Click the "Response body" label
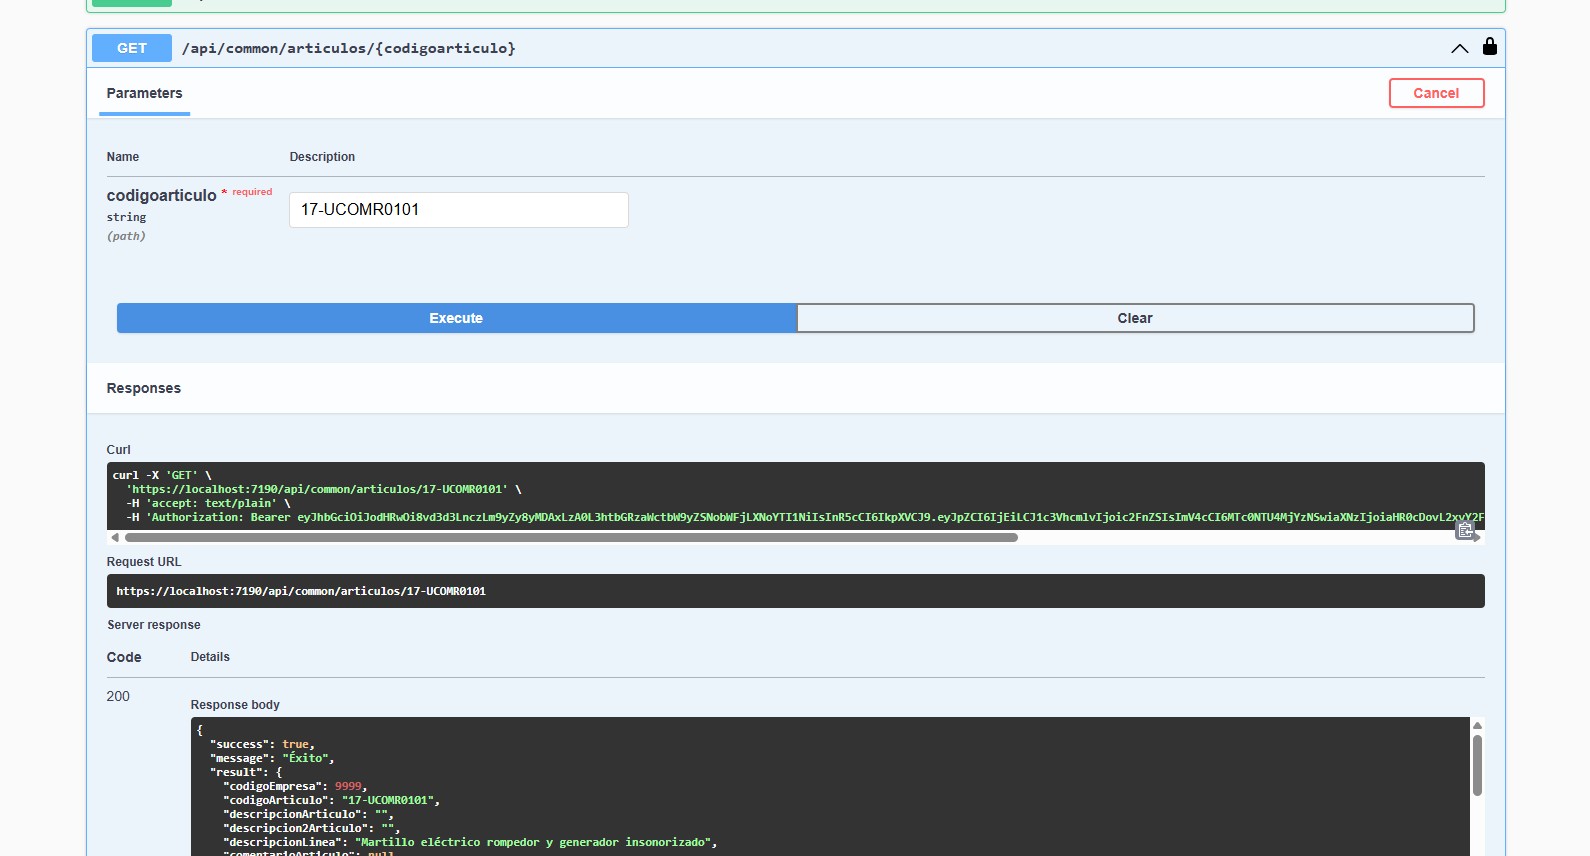The width and height of the screenshot is (1590, 856). (x=235, y=705)
